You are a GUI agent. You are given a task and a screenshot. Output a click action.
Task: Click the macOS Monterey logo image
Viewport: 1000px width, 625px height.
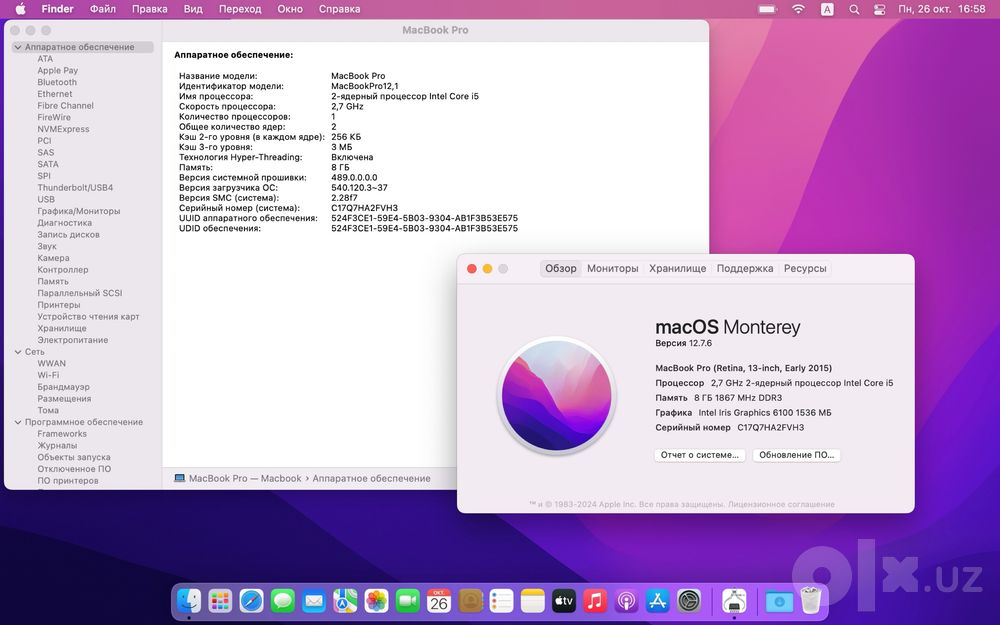click(556, 395)
